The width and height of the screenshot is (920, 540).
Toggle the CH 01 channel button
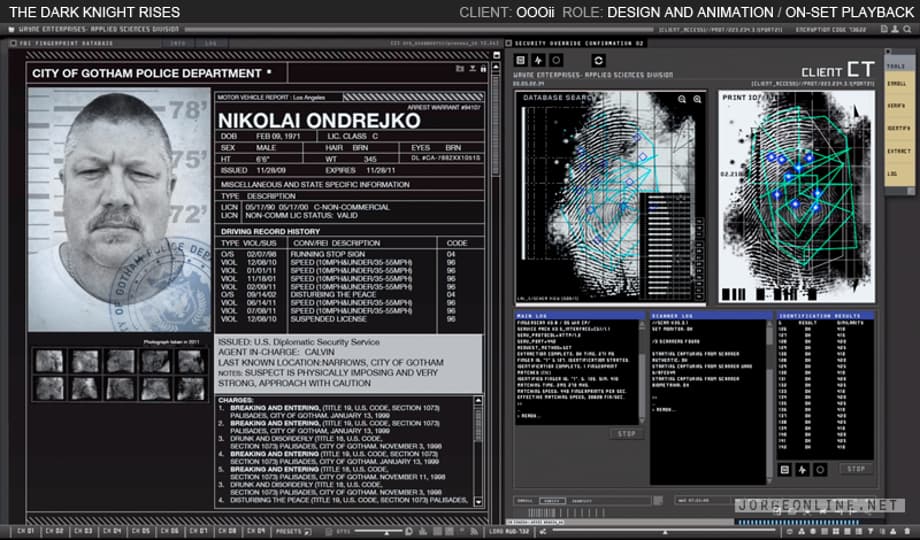point(25,530)
